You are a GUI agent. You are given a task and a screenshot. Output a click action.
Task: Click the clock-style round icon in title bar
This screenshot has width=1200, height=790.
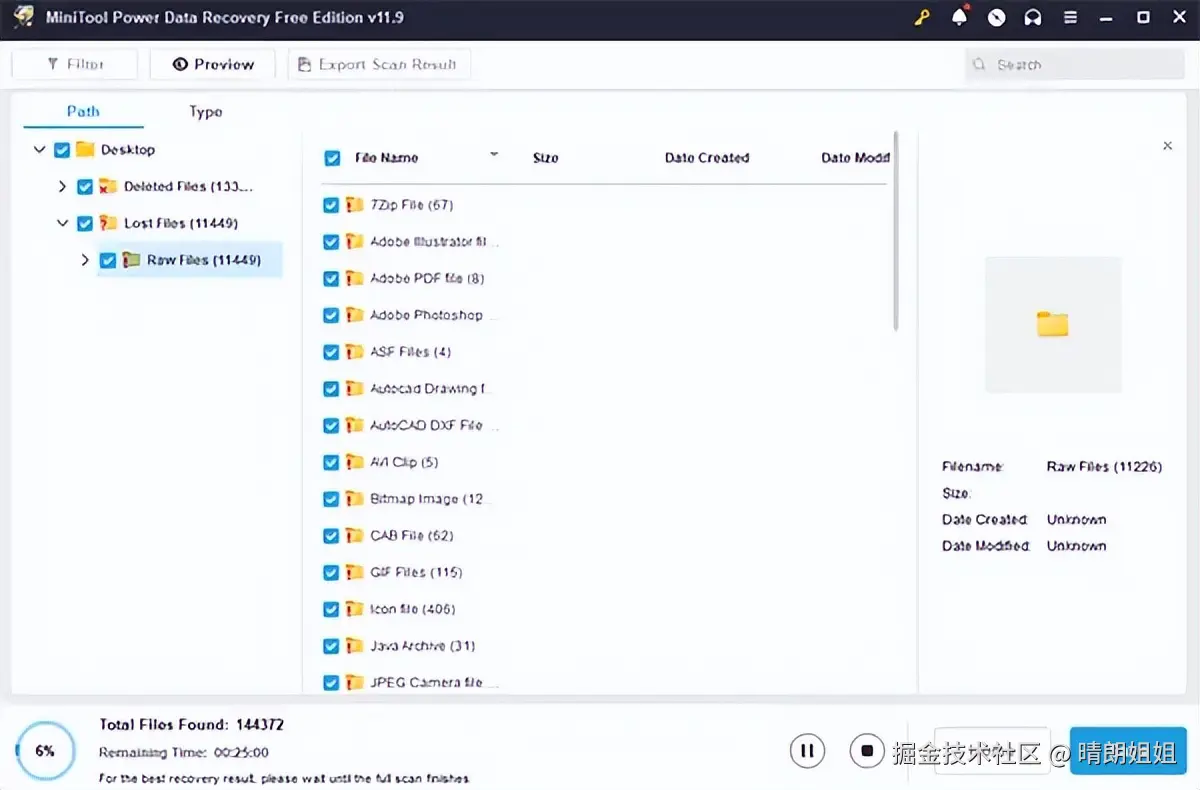[996, 18]
